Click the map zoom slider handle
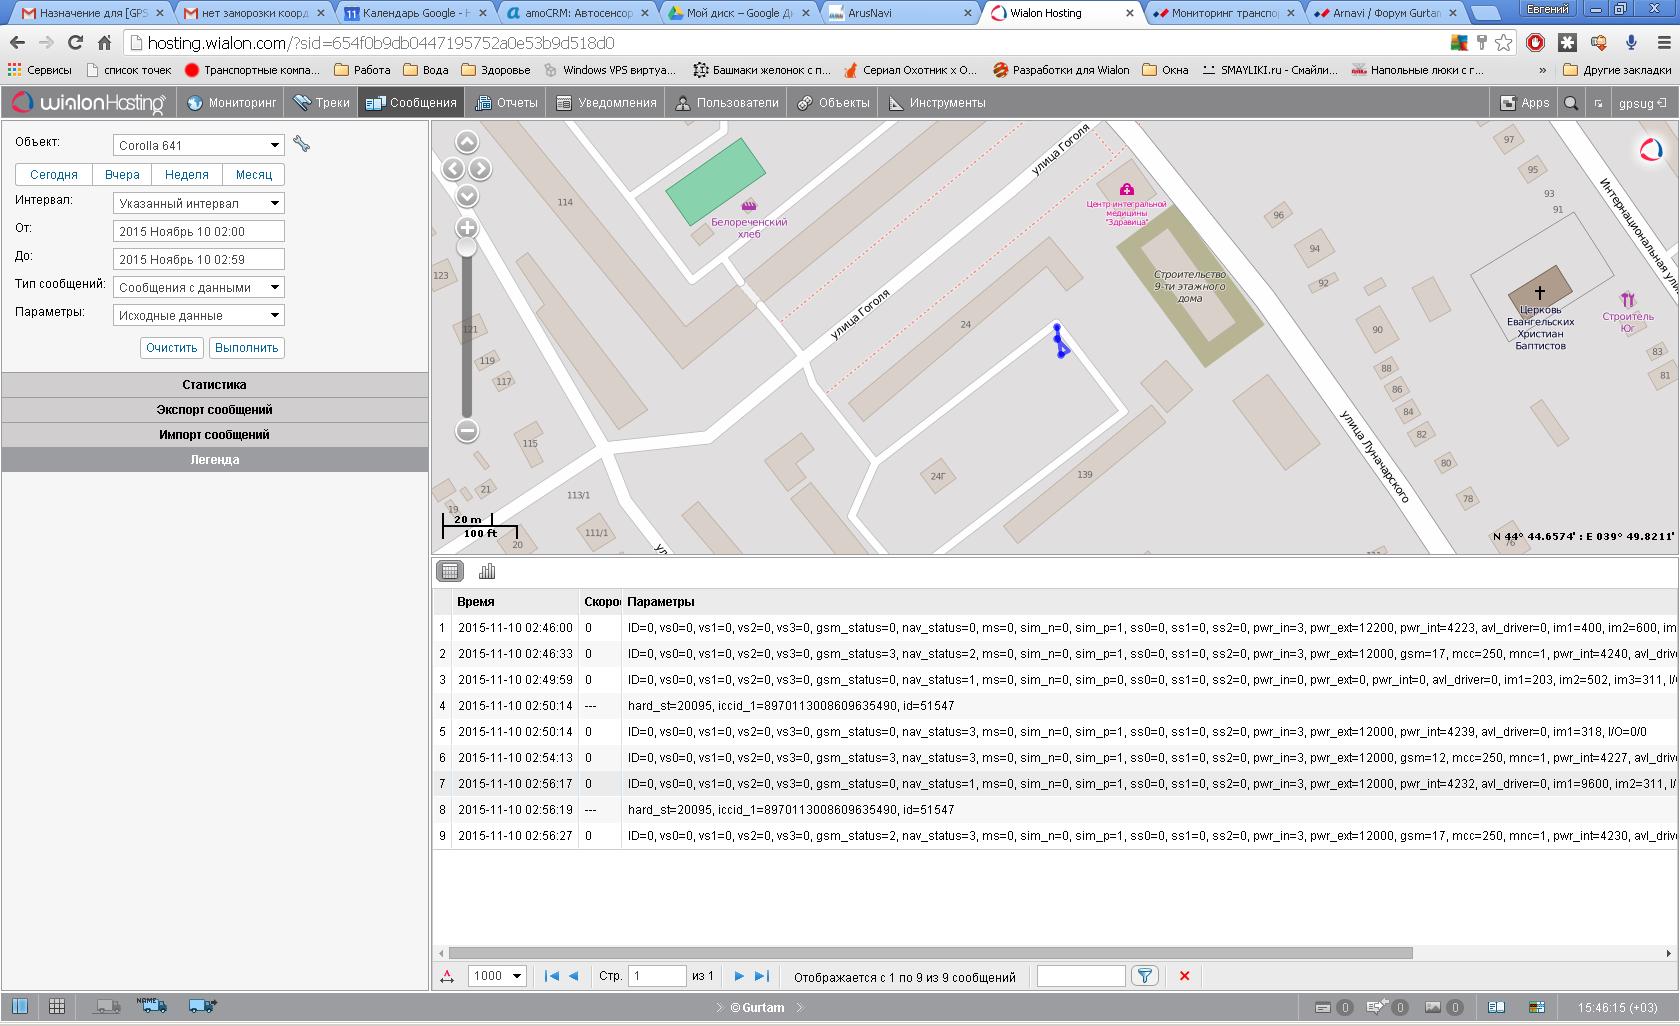 coord(466,248)
